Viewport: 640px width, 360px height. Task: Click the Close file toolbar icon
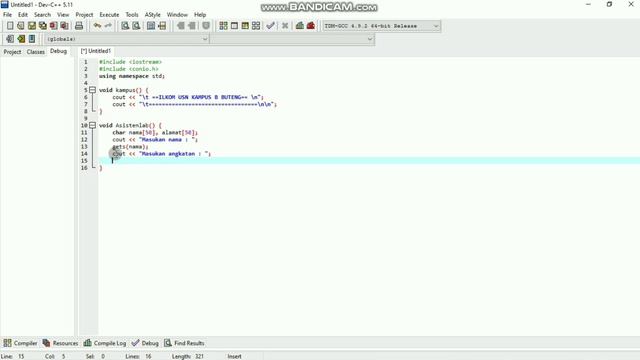coord(53,26)
